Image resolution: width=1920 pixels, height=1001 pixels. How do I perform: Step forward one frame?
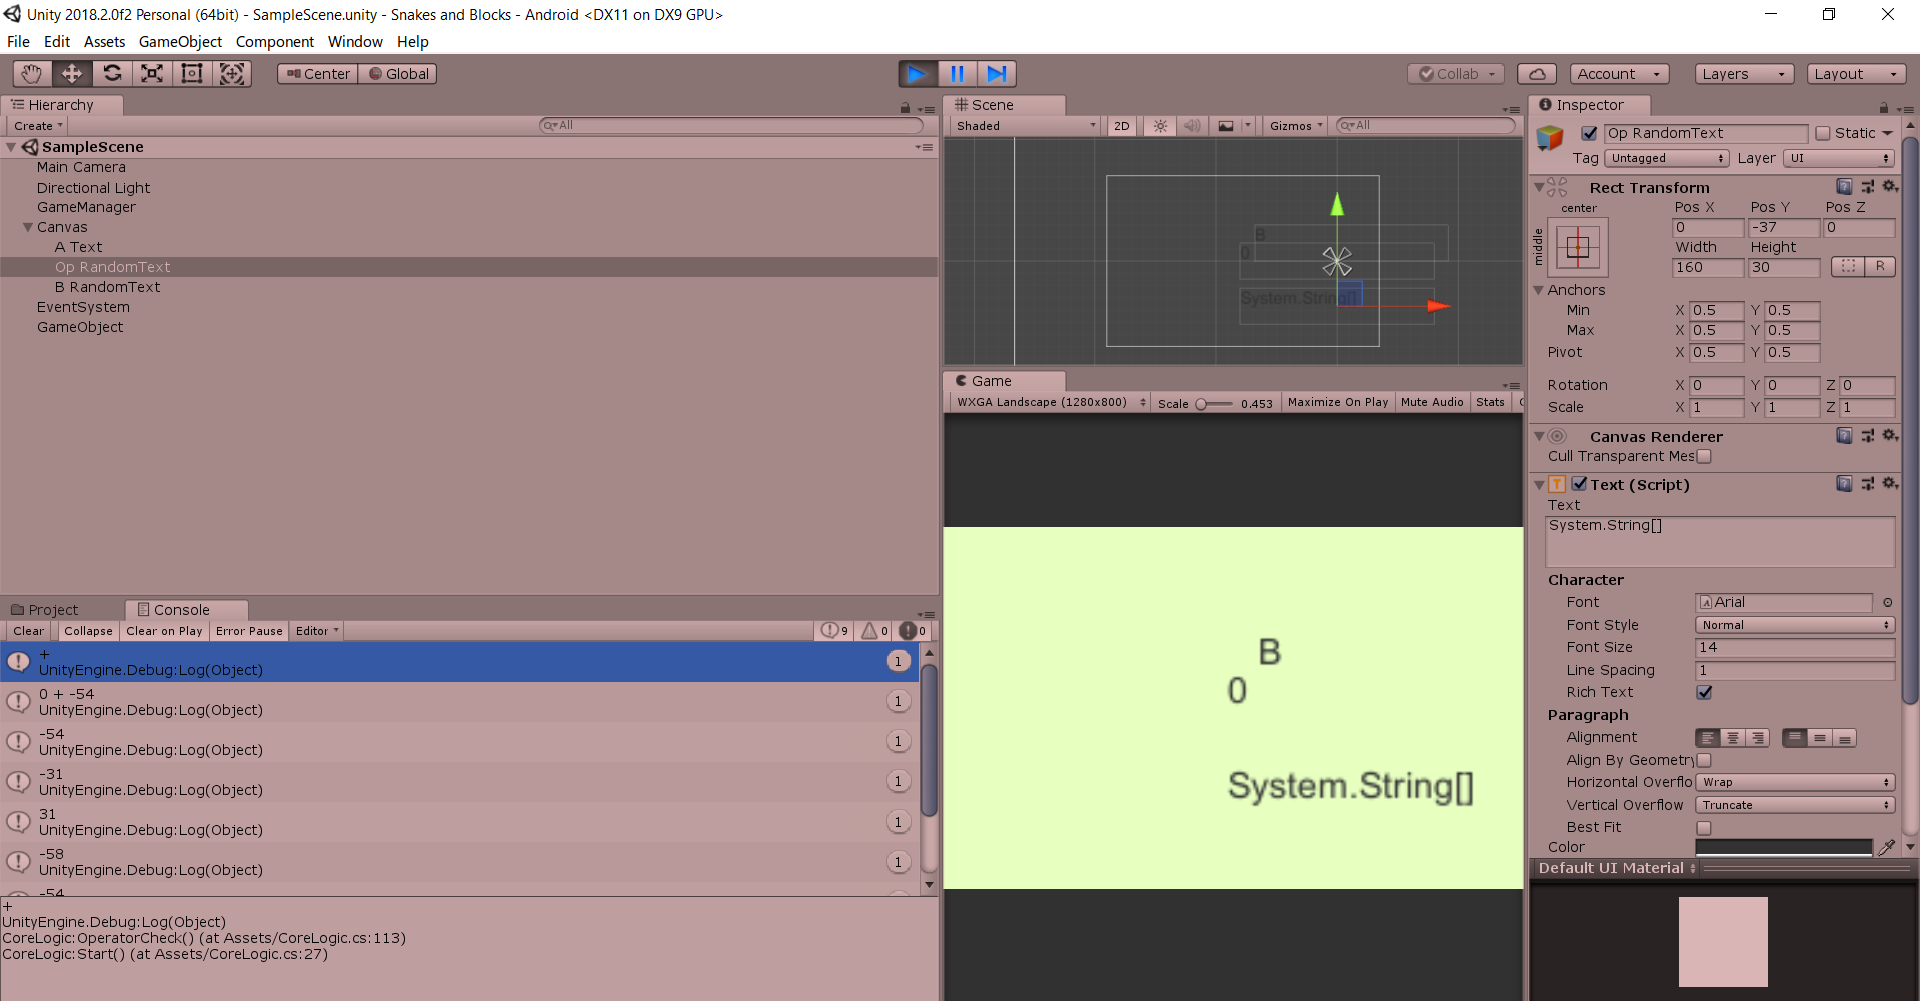click(997, 73)
